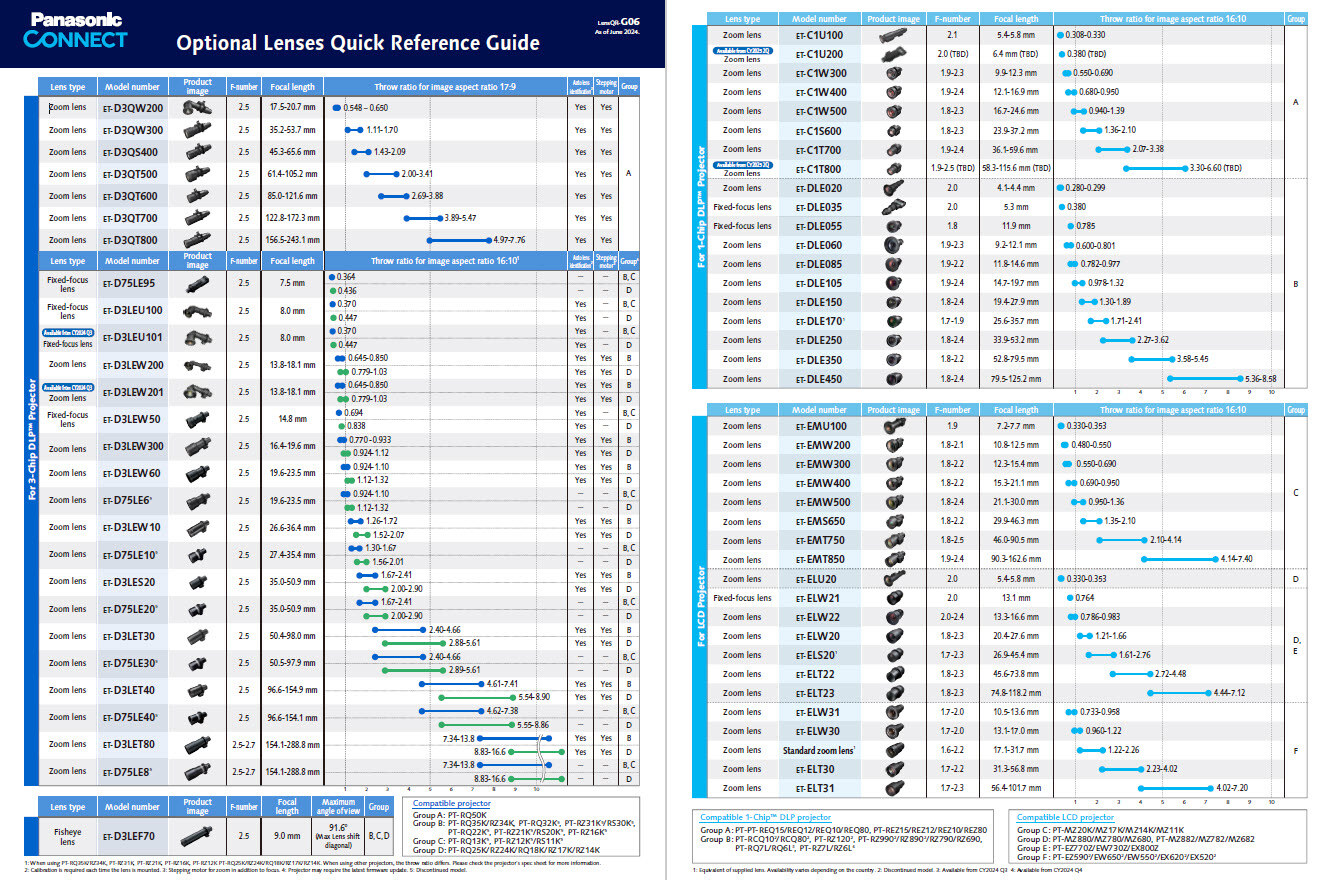Viewport: 1328px width, 880px height.
Task: Click model number ET-C1W300
Action: [x=820, y=73]
